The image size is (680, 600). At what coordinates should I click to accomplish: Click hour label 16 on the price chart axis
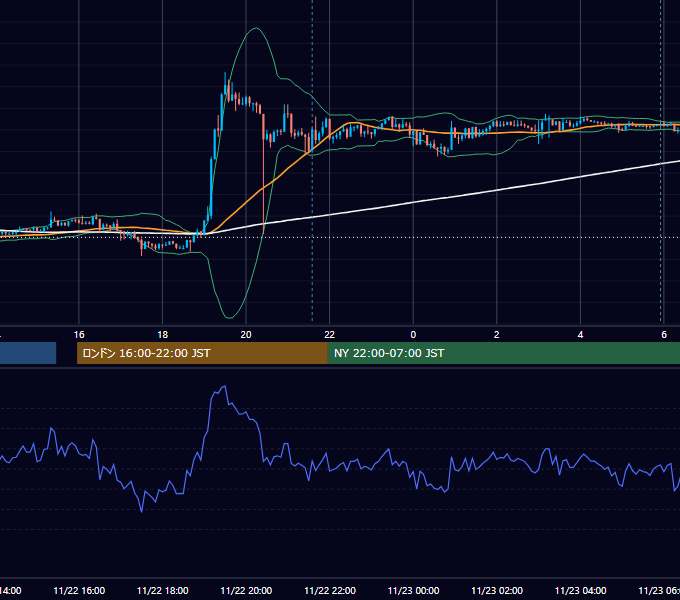pyautogui.click(x=79, y=335)
